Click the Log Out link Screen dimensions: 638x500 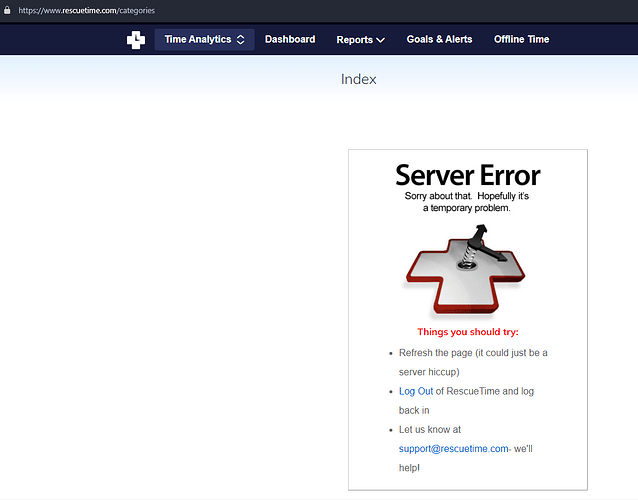[x=416, y=391]
